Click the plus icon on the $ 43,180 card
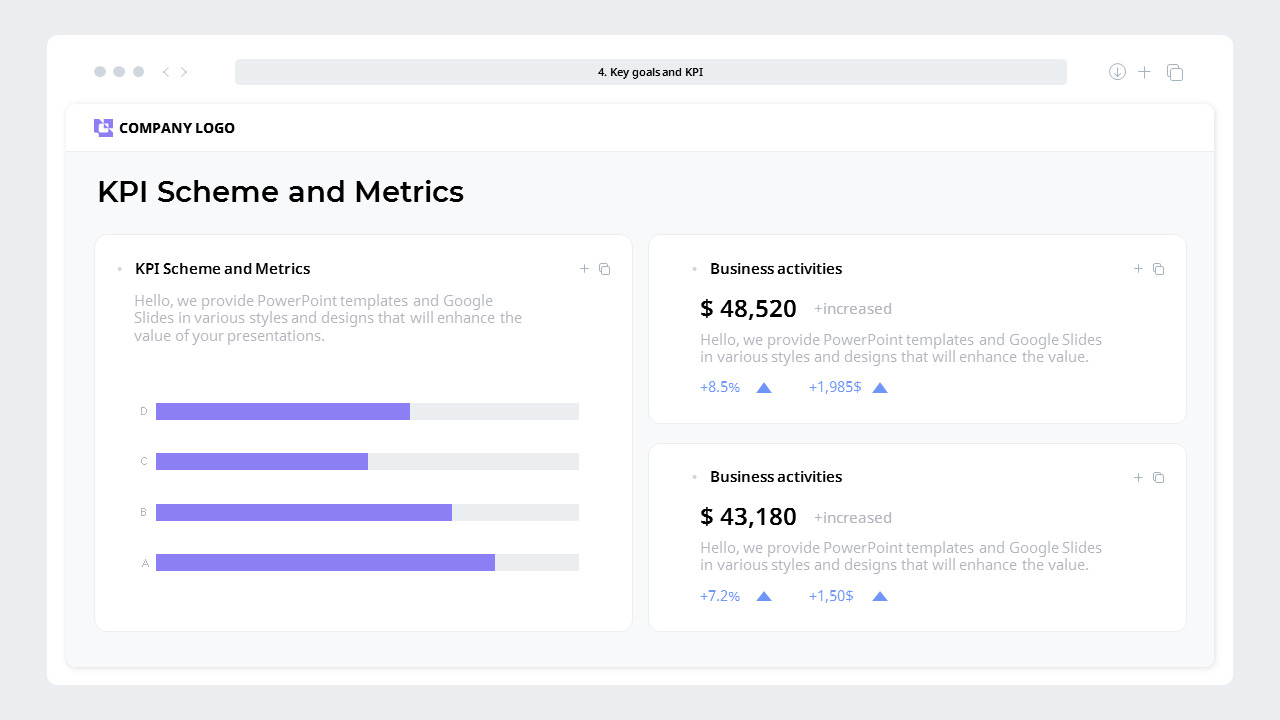Screen dimensions: 1280x720 pos(1138,478)
